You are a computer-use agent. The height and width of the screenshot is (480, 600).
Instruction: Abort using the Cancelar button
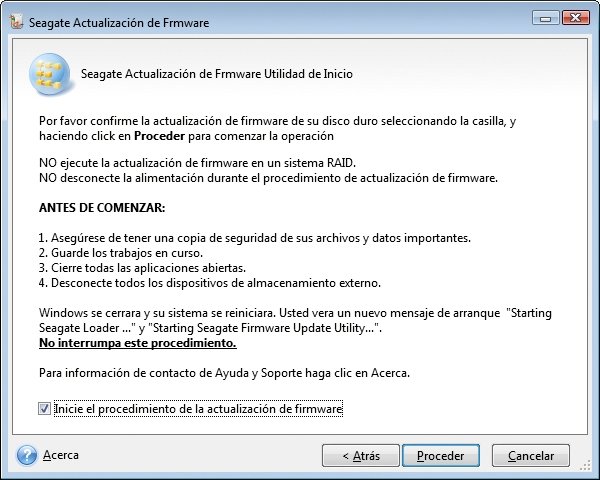(x=531, y=456)
